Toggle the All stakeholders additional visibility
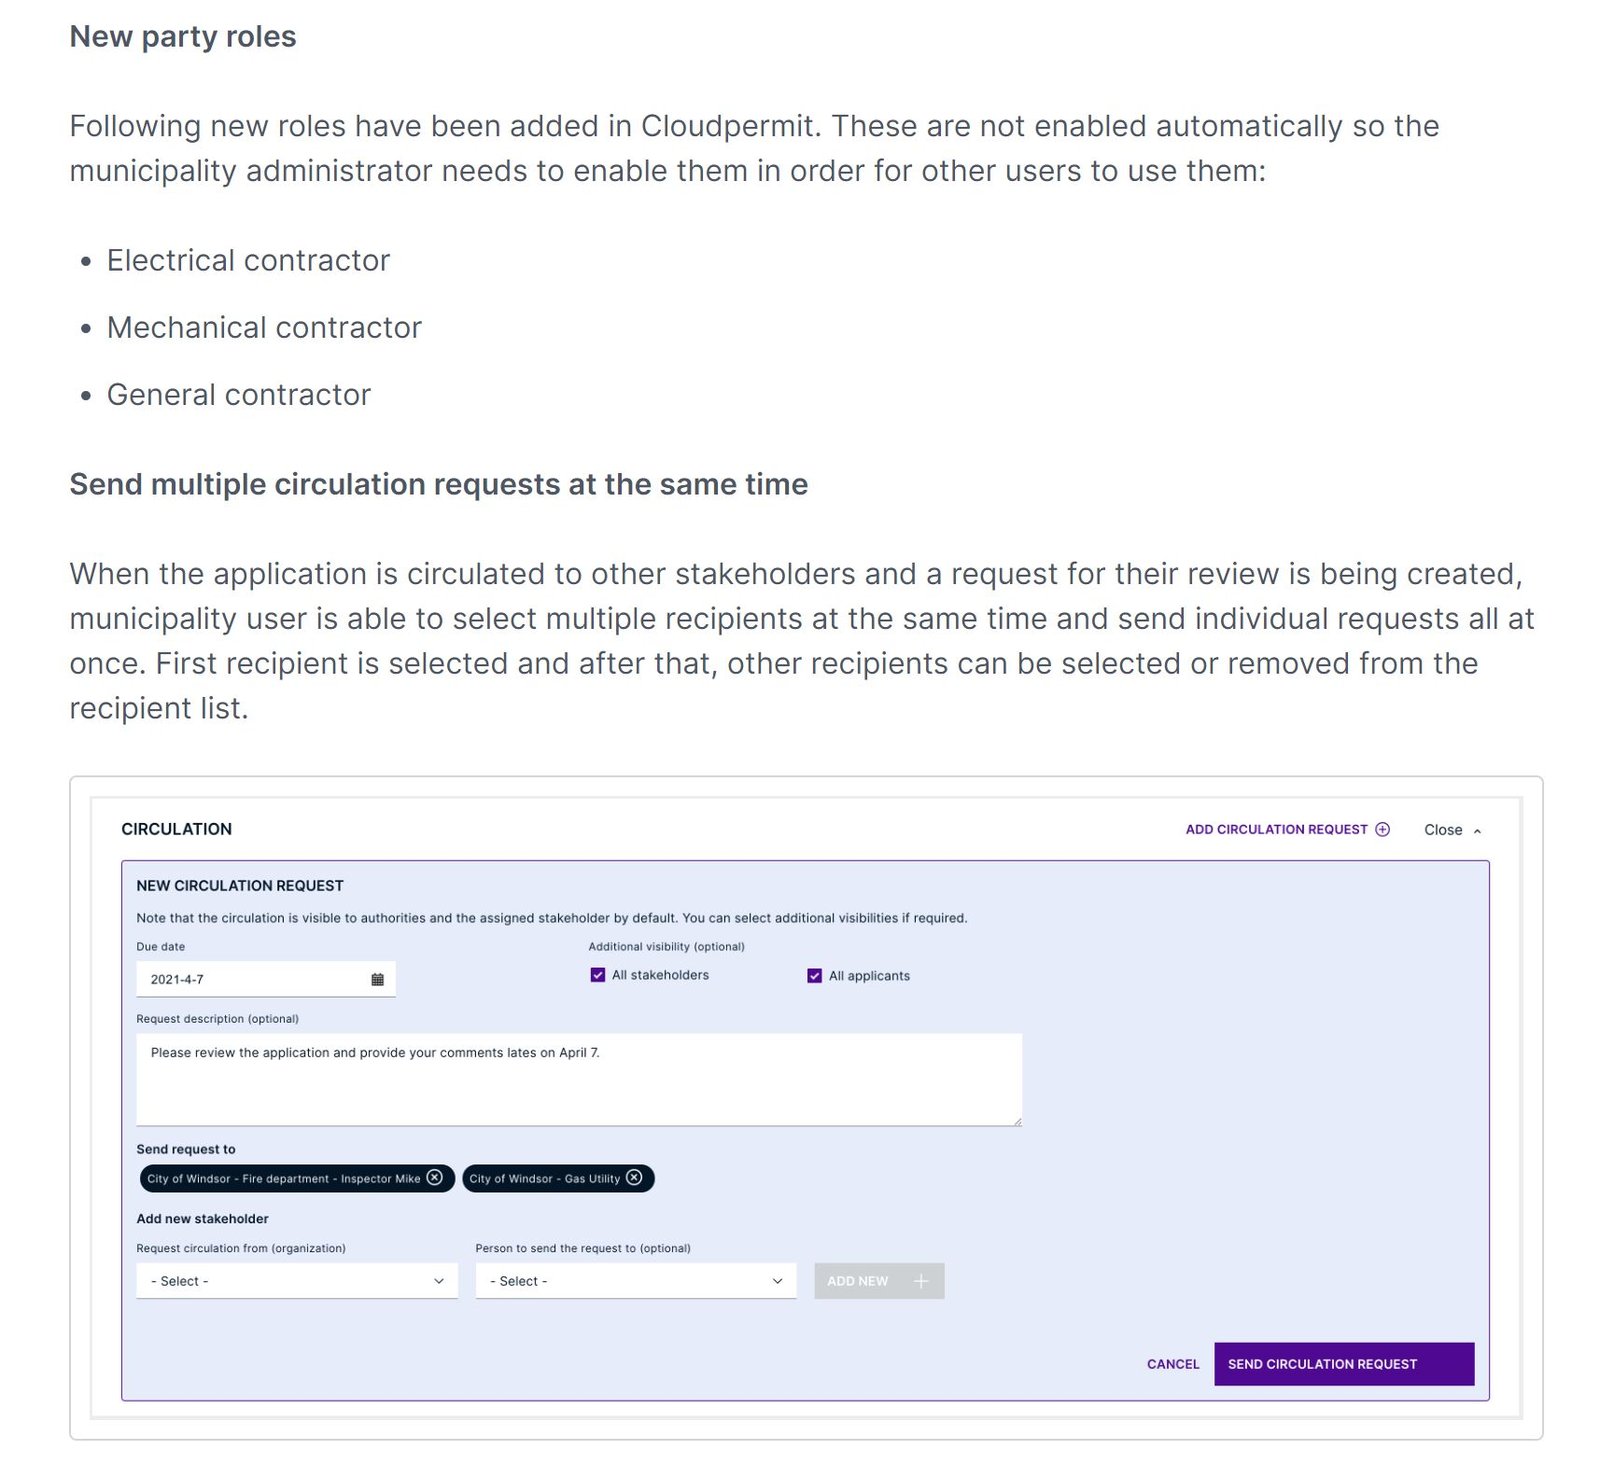The width and height of the screenshot is (1600, 1478). coord(598,974)
